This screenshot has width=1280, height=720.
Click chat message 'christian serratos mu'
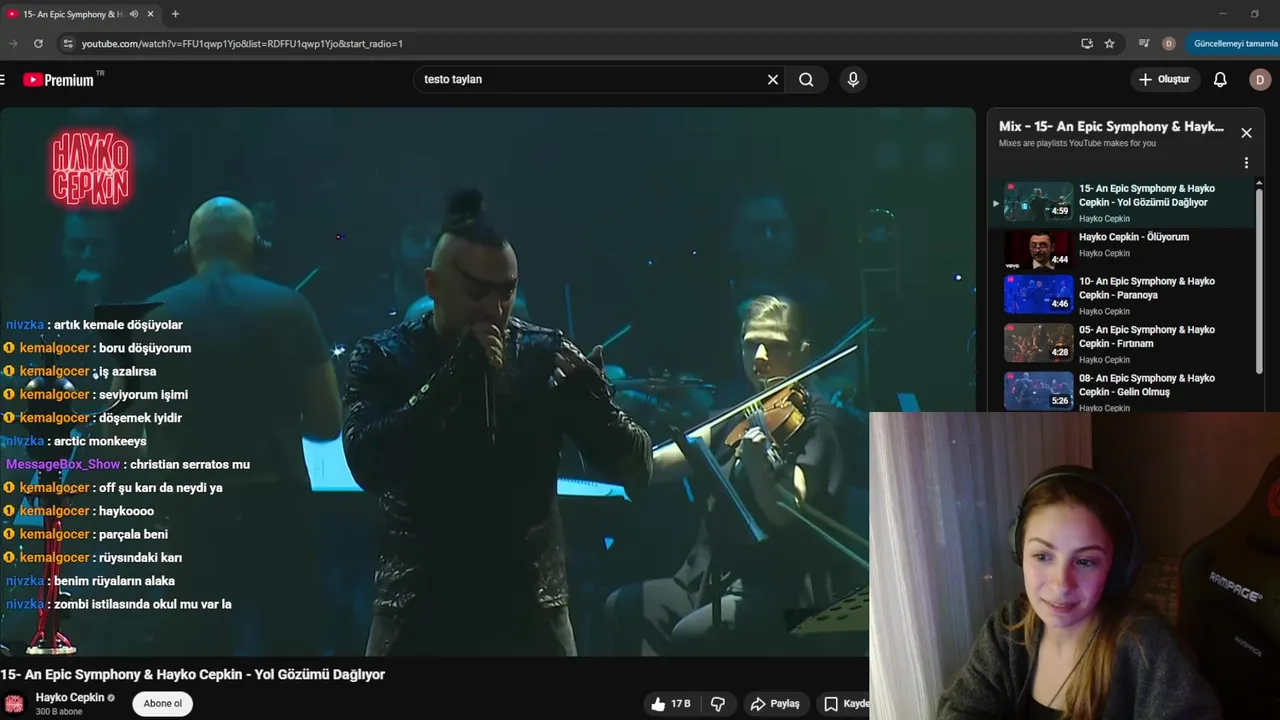[x=190, y=464]
